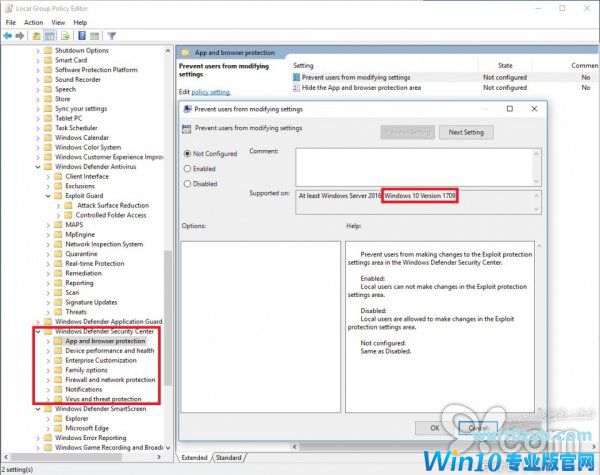Click the settings list horizontal scrollbar
Screen dimensions: 600x475
tap(444, 447)
